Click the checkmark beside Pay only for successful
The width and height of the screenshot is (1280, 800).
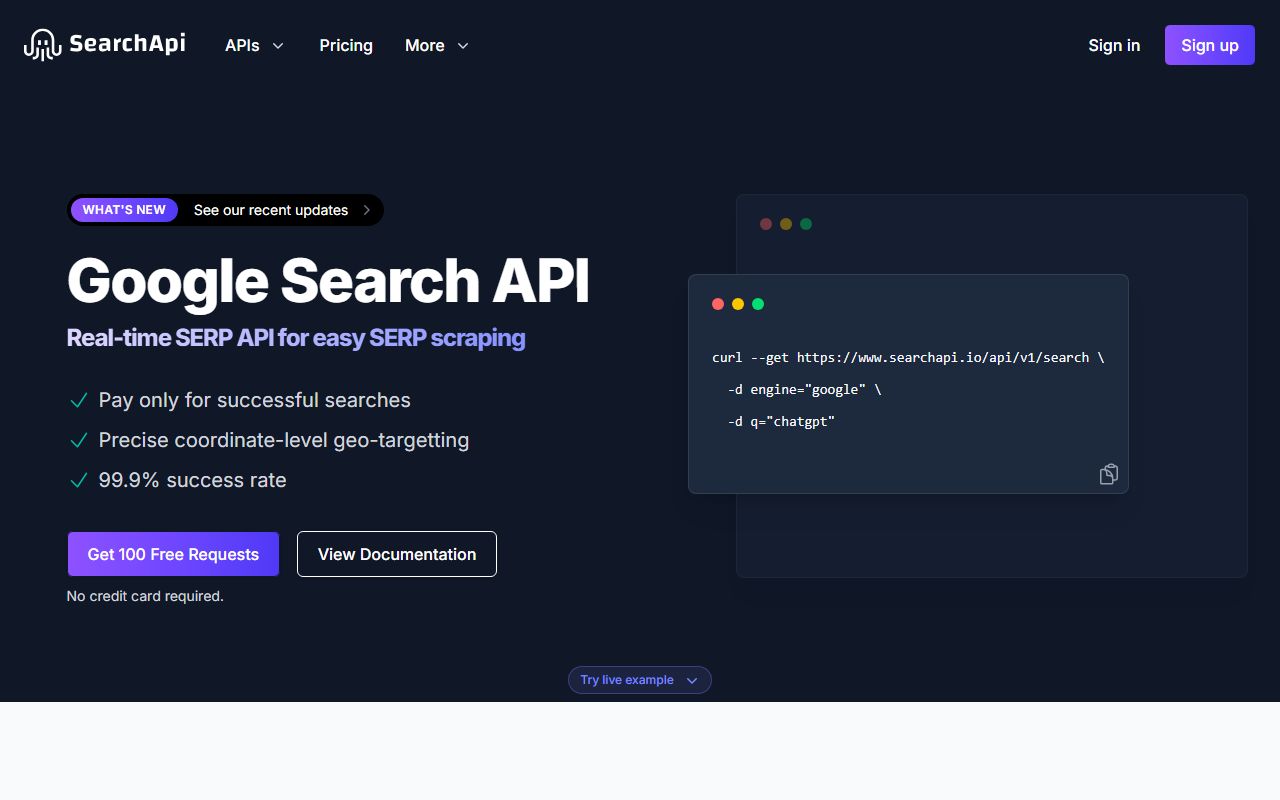78,401
